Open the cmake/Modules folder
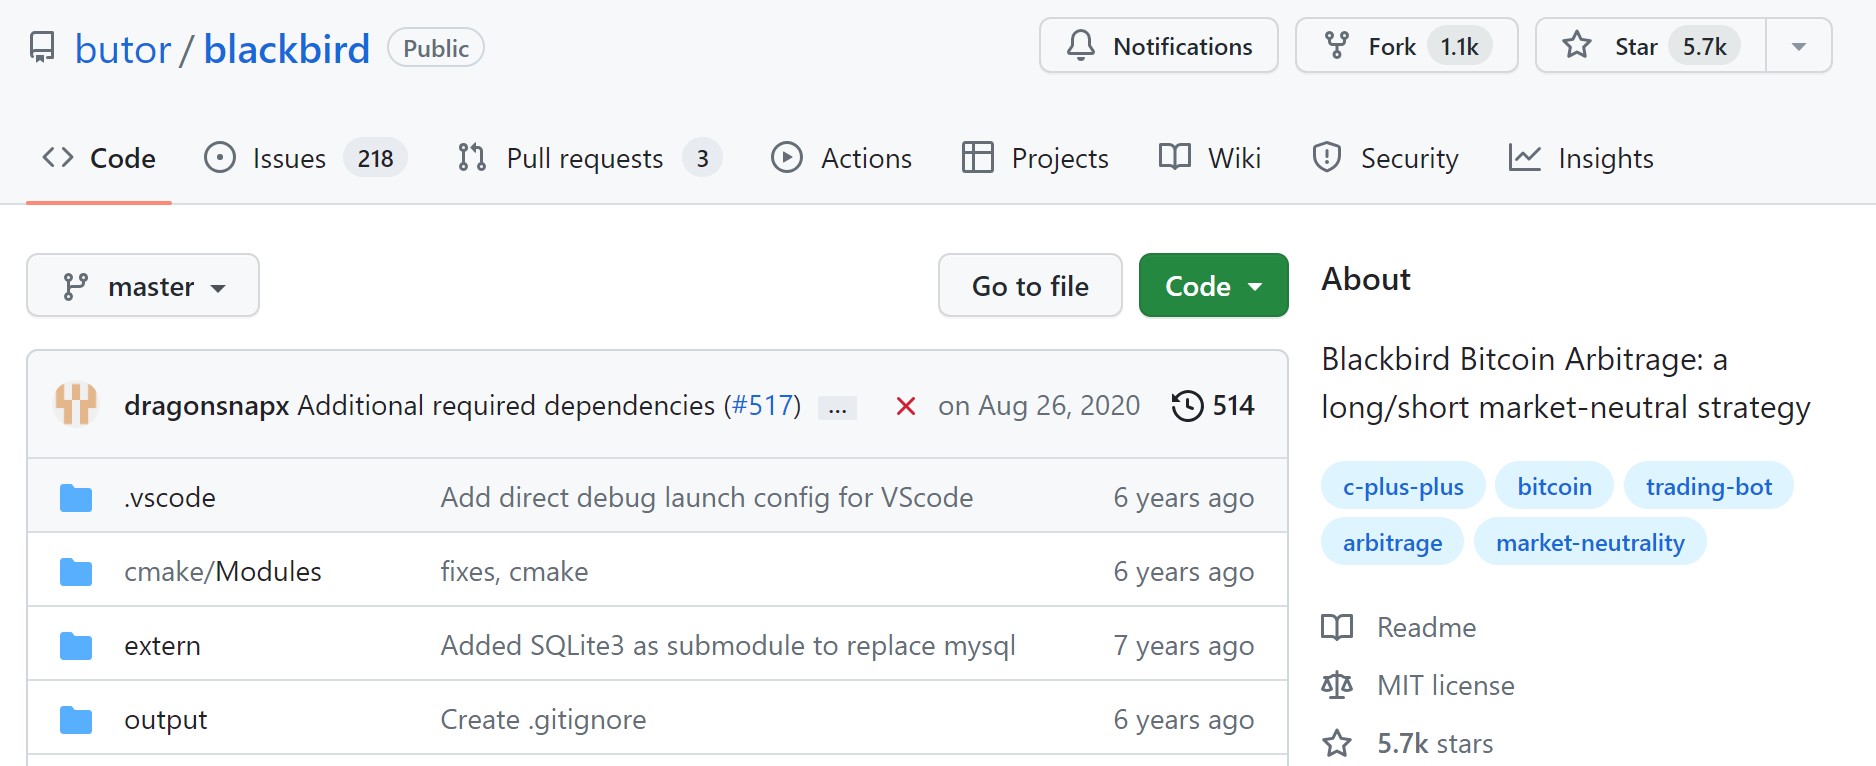The height and width of the screenshot is (766, 1876). point(223,571)
